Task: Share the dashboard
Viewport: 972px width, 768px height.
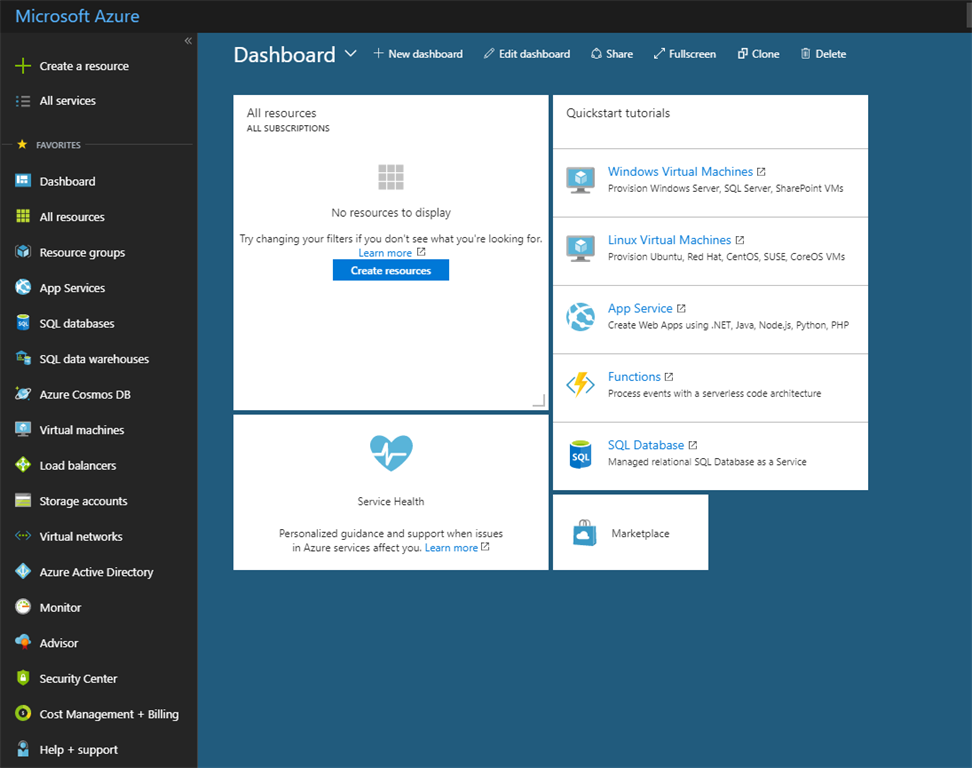Action: click(x=612, y=54)
